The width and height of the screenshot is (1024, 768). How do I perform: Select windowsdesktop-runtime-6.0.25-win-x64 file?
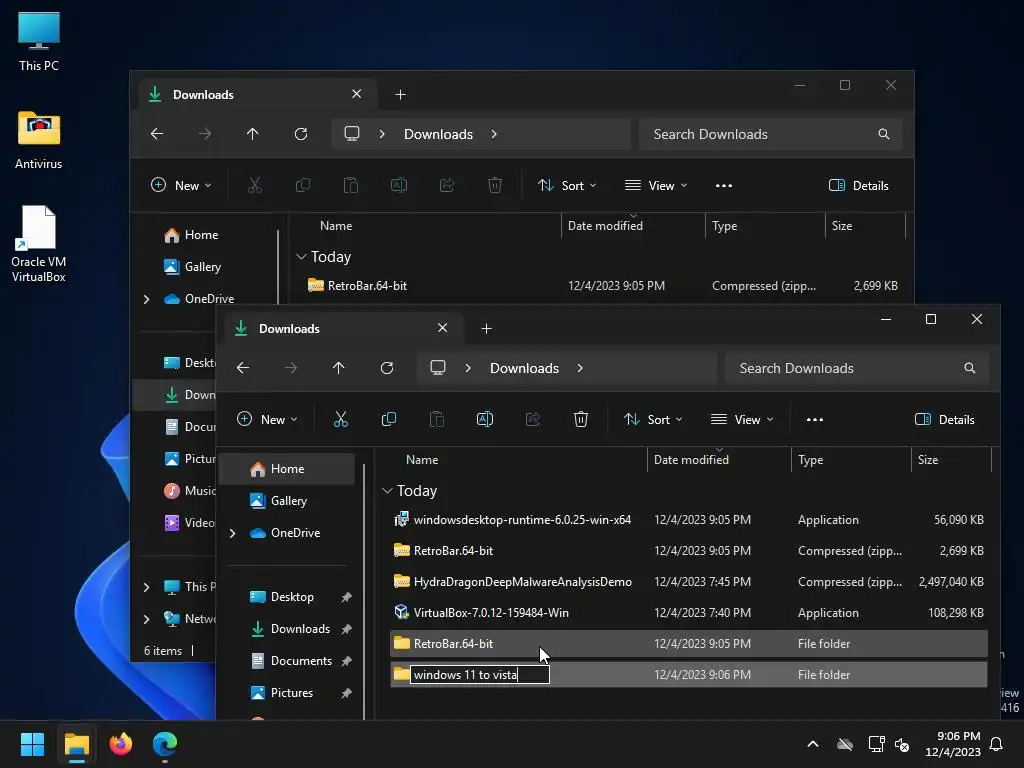689,520
